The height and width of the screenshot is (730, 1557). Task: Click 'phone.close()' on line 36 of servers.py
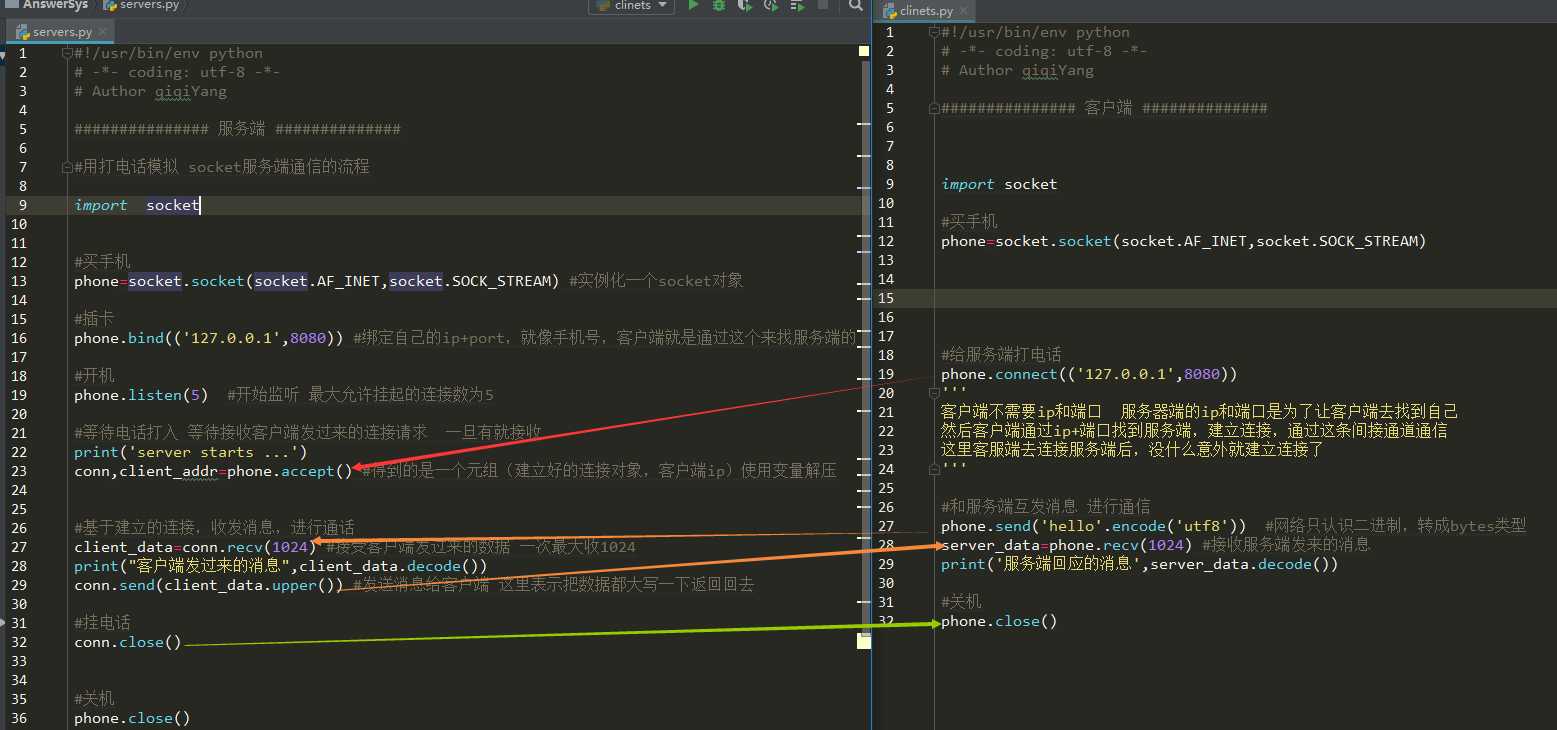click(132, 718)
